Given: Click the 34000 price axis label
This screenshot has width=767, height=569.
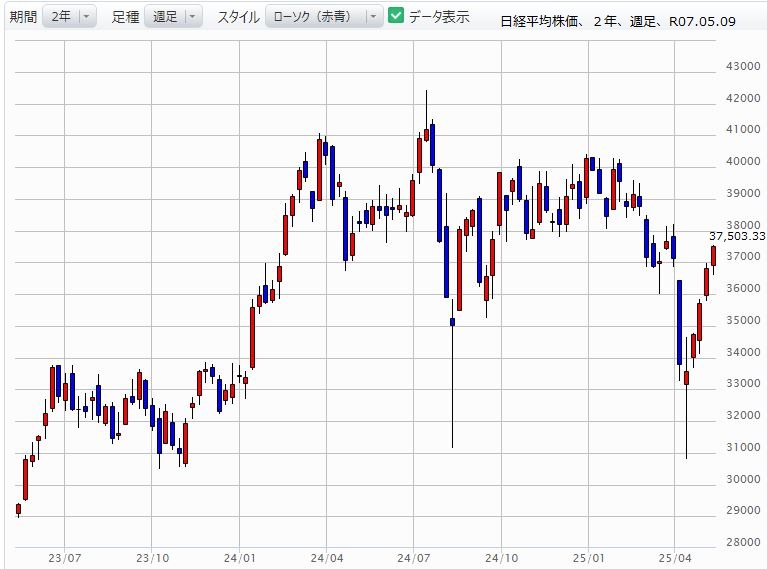Looking at the screenshot, I should click(x=743, y=352).
